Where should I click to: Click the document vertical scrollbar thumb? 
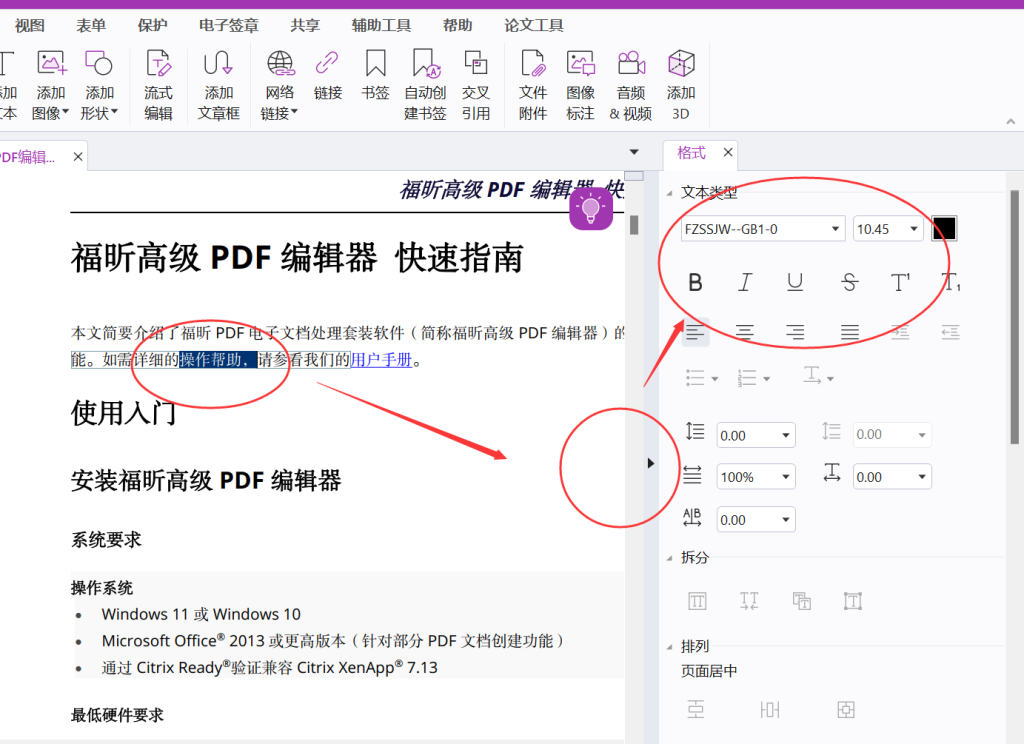pyautogui.click(x=633, y=225)
